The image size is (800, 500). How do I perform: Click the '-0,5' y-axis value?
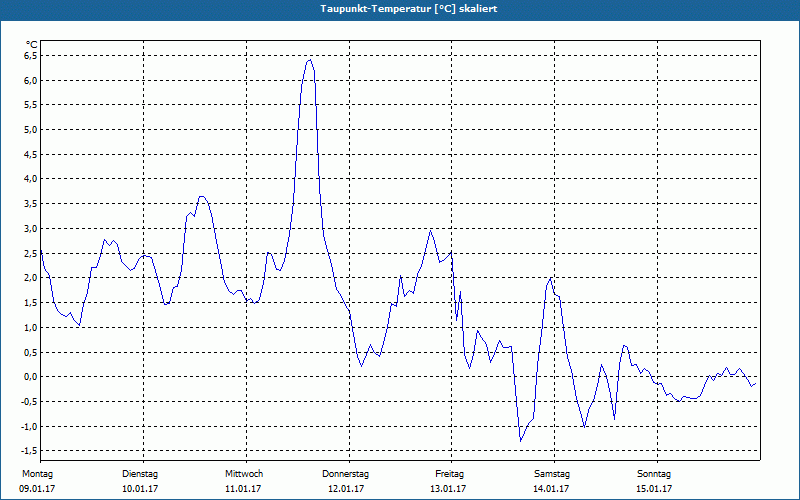30,402
